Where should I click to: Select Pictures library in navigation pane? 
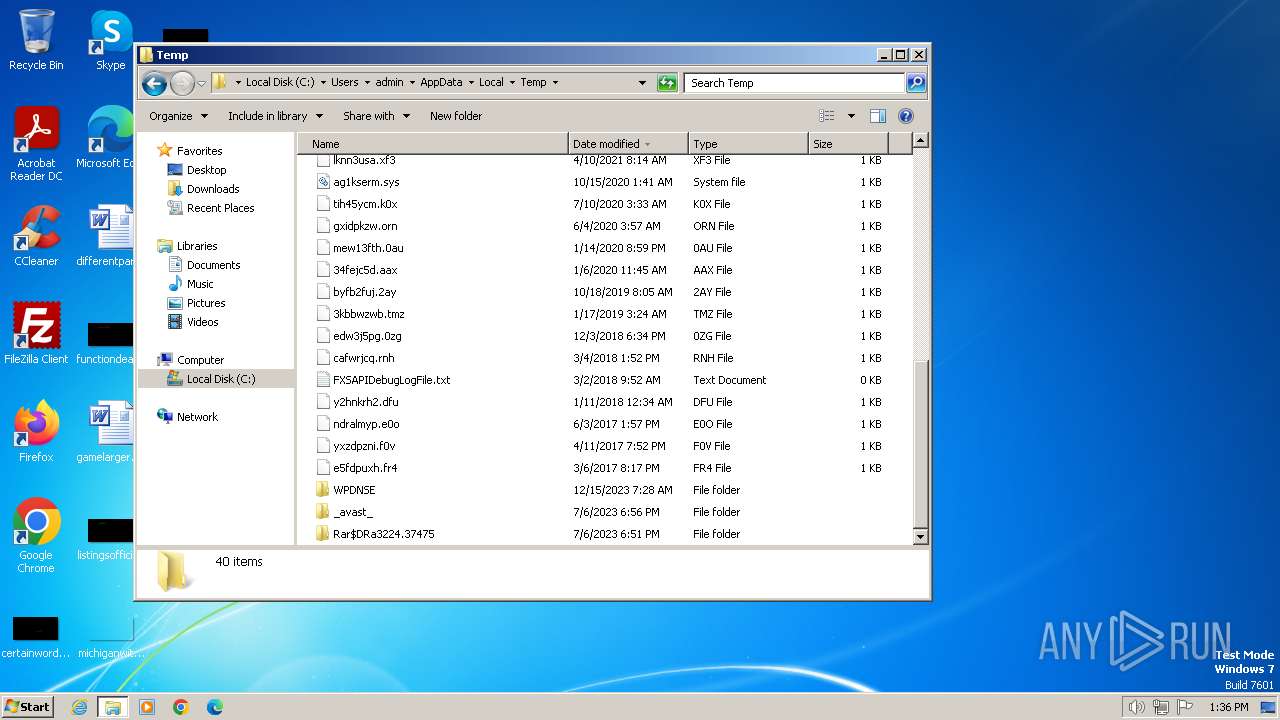point(206,303)
